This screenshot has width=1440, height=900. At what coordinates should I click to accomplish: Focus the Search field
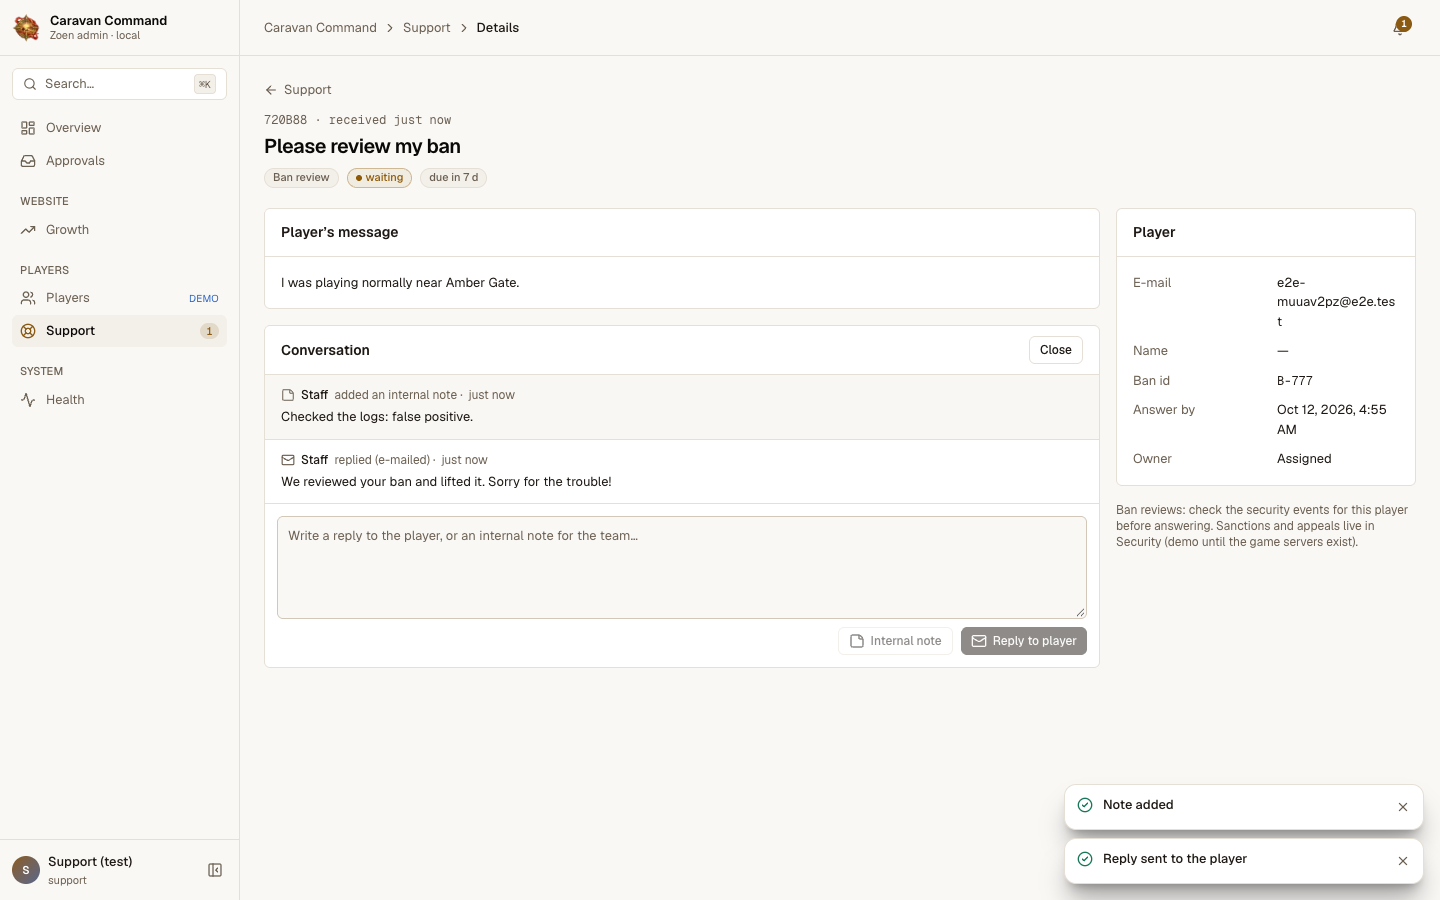[x=119, y=84]
